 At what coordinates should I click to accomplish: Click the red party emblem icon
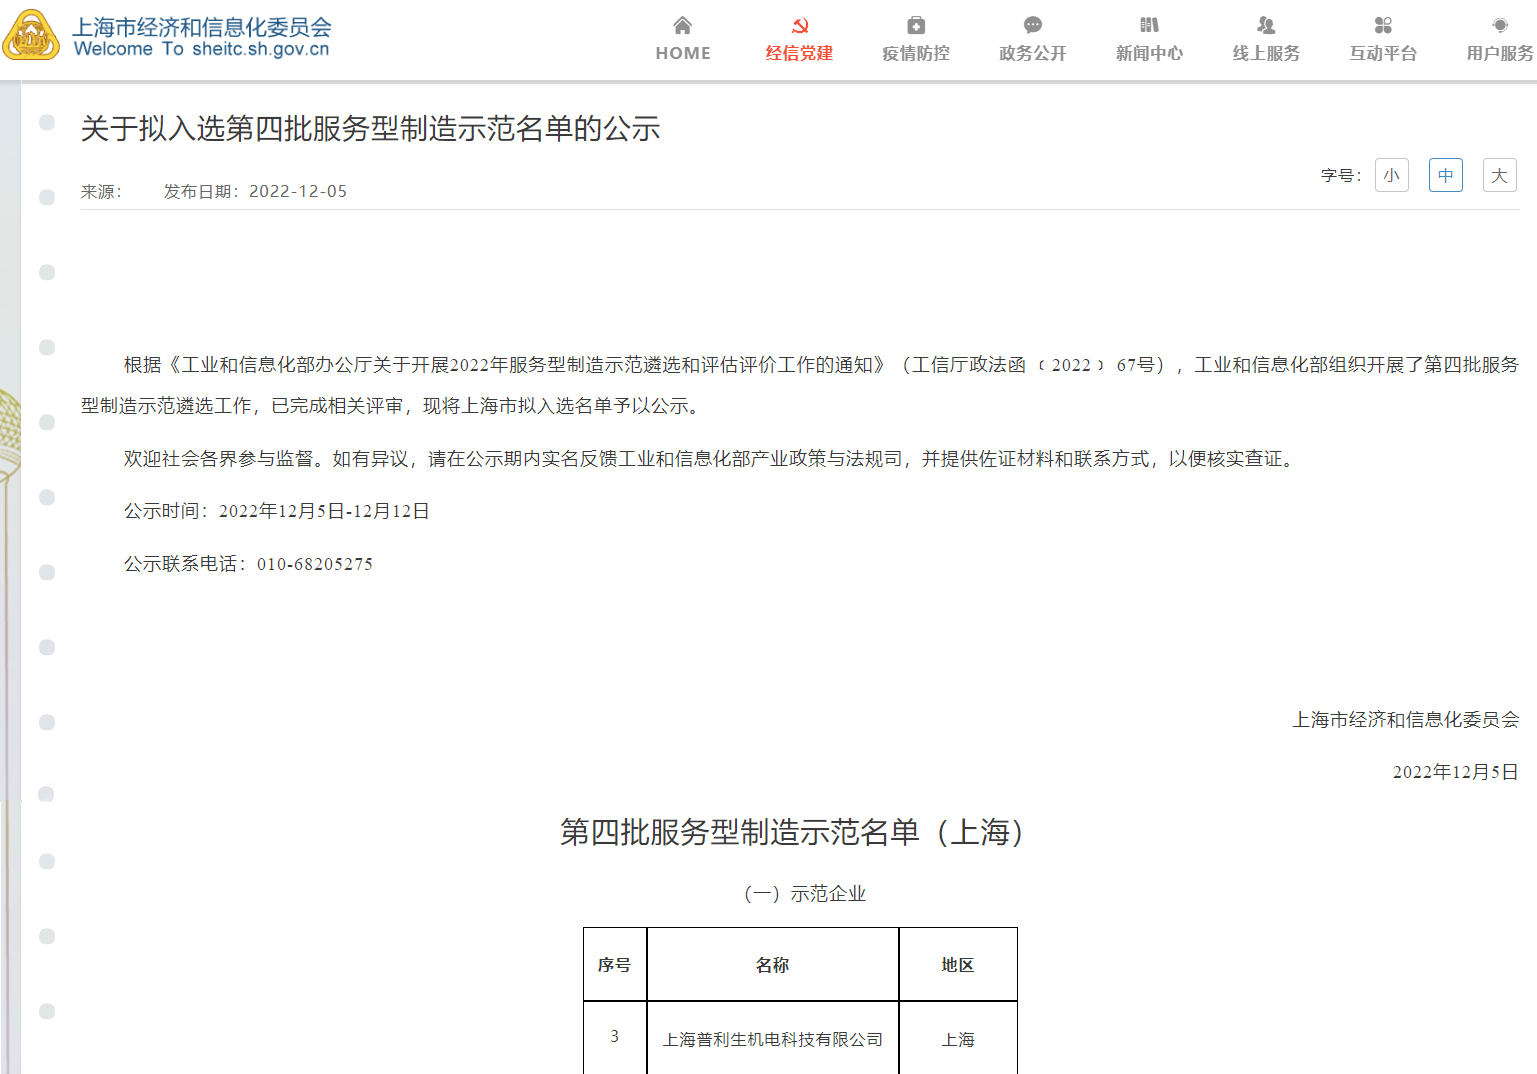[x=799, y=25]
